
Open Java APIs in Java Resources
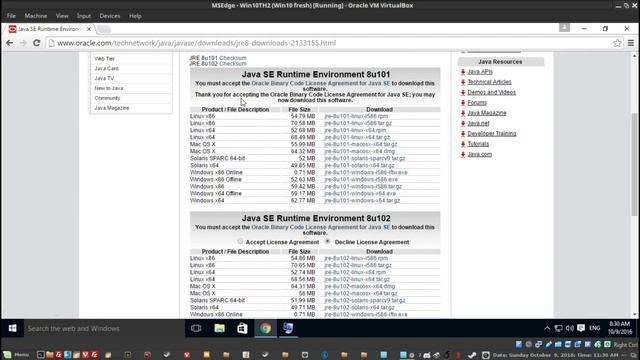(480, 72)
